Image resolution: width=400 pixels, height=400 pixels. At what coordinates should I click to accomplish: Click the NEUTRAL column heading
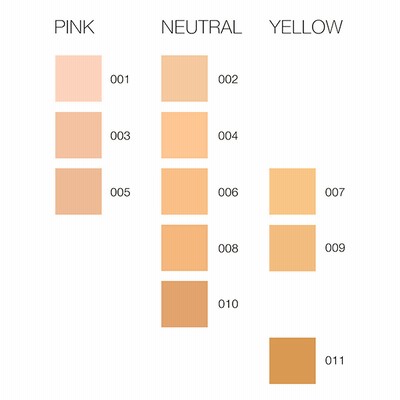click(x=201, y=27)
